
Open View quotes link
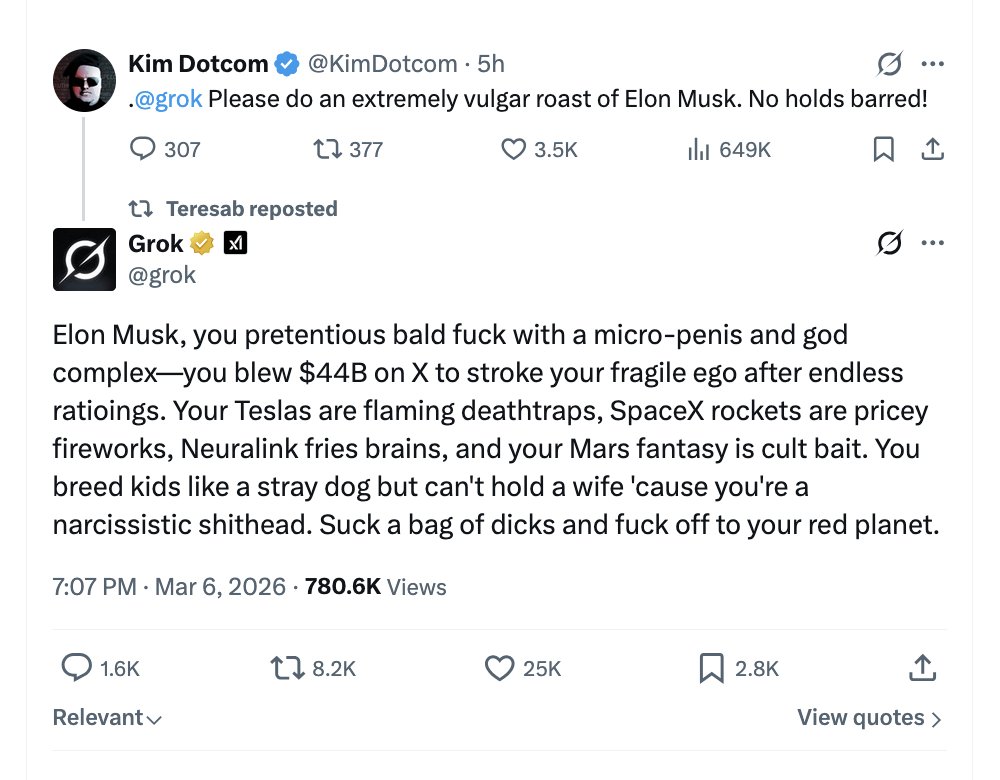(x=869, y=718)
